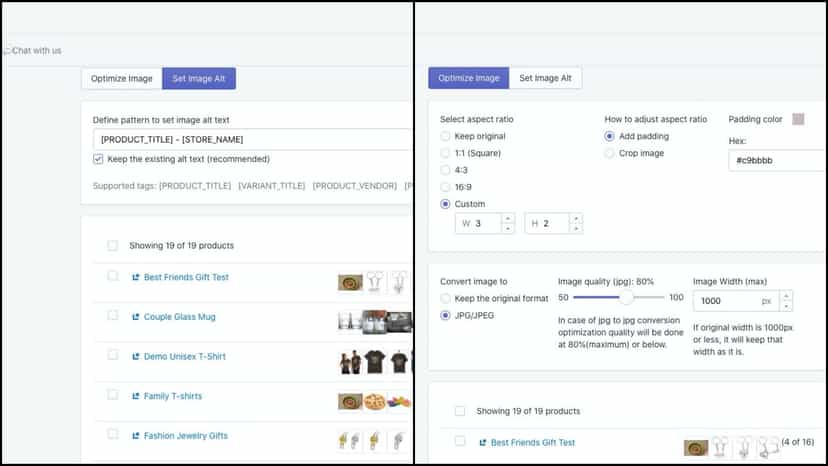Image resolution: width=828 pixels, height=466 pixels.
Task: Open the Demo Unisex T-Shirt product link
Action: tap(184, 357)
